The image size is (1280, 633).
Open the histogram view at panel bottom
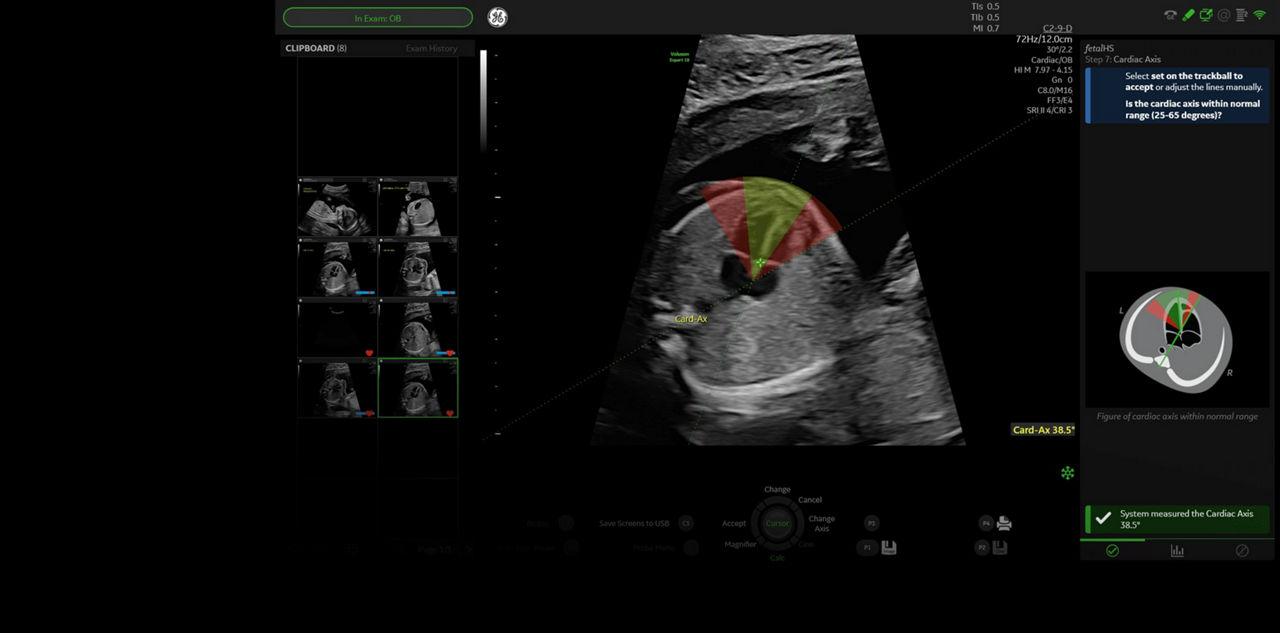pyautogui.click(x=1177, y=550)
